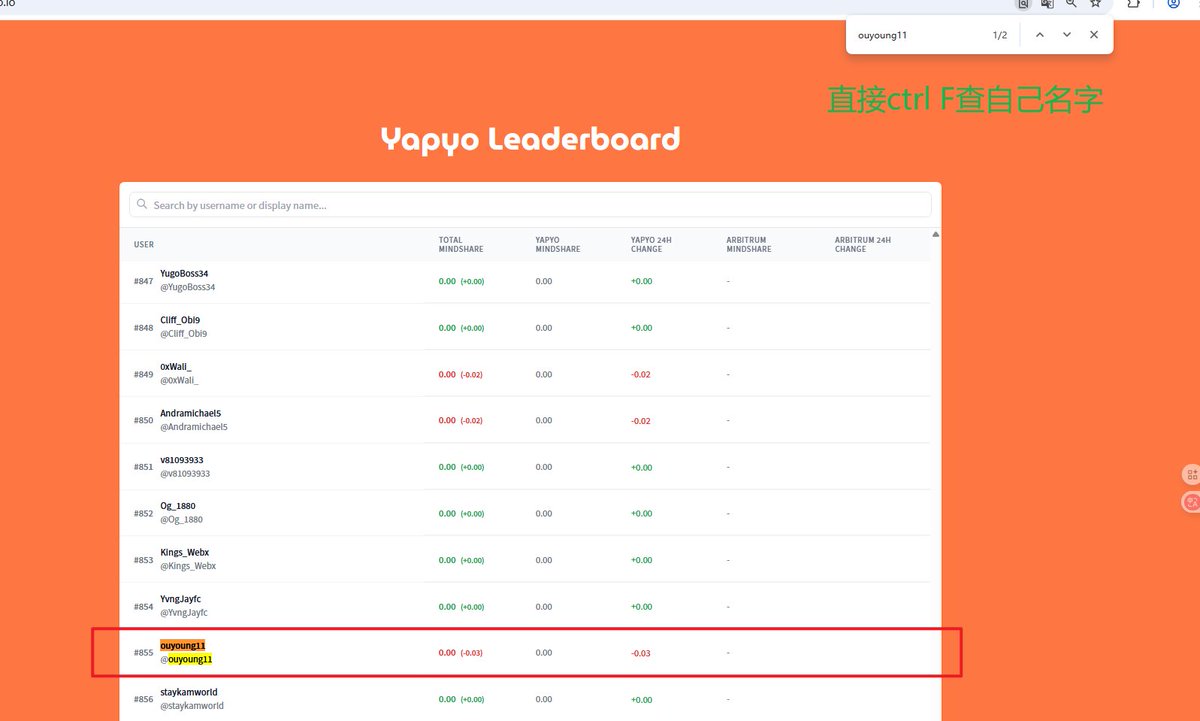Click rank #848
Image resolution: width=1200 pixels, height=721 pixels.
143,328
